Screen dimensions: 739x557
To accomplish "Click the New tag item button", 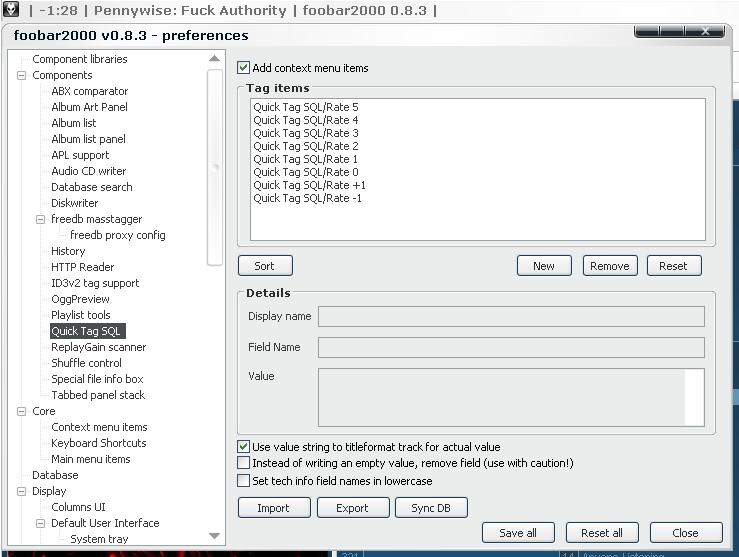I will 543,266.
